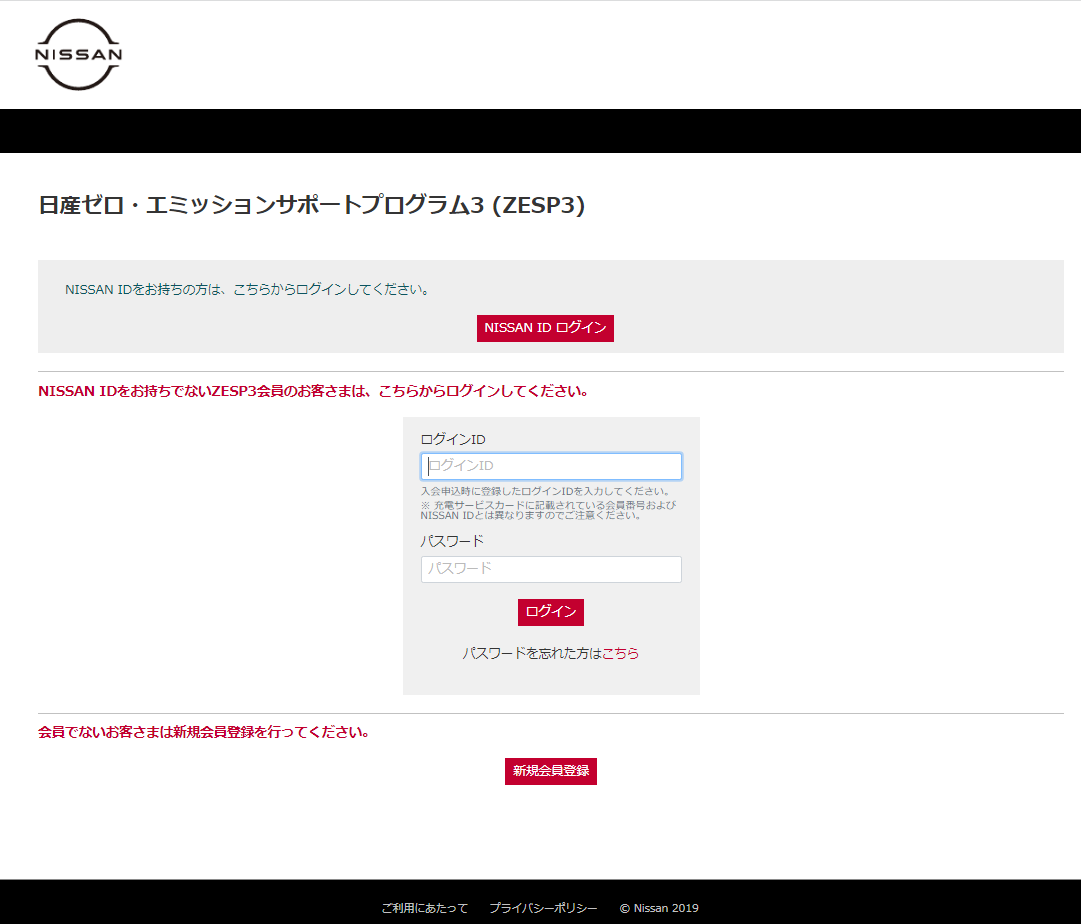
Task: Submit the form with the red ログイン button
Action: point(550,612)
